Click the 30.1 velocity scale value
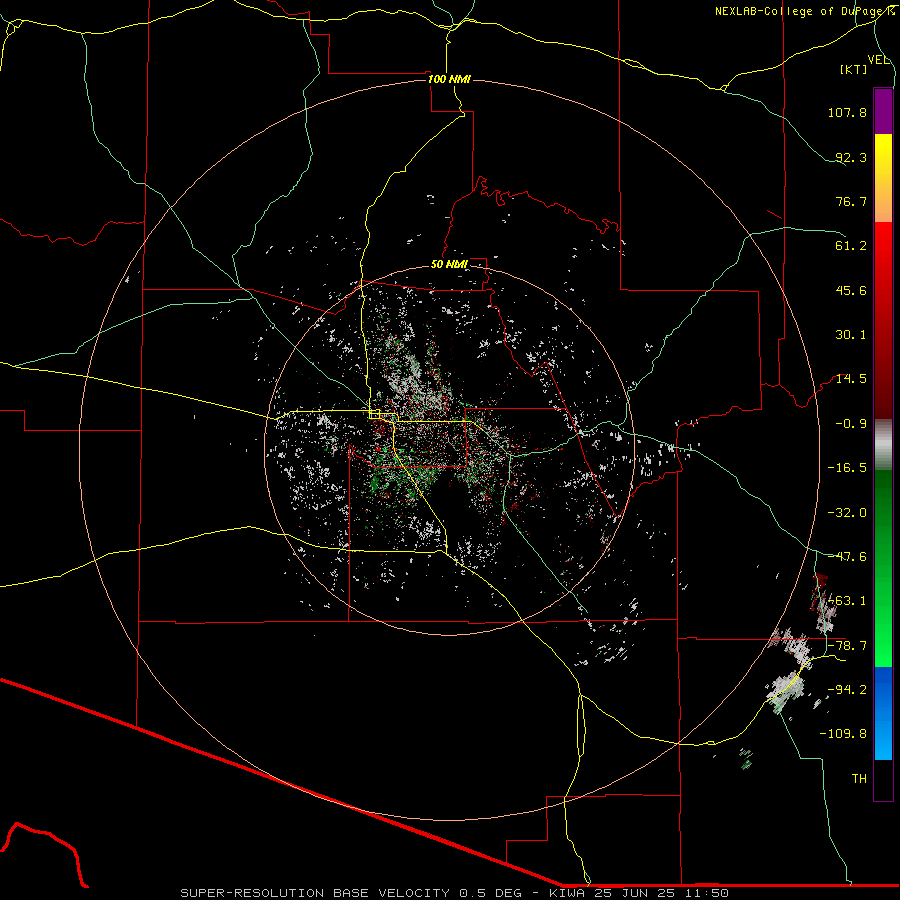This screenshot has height=900, width=900. coord(851,335)
